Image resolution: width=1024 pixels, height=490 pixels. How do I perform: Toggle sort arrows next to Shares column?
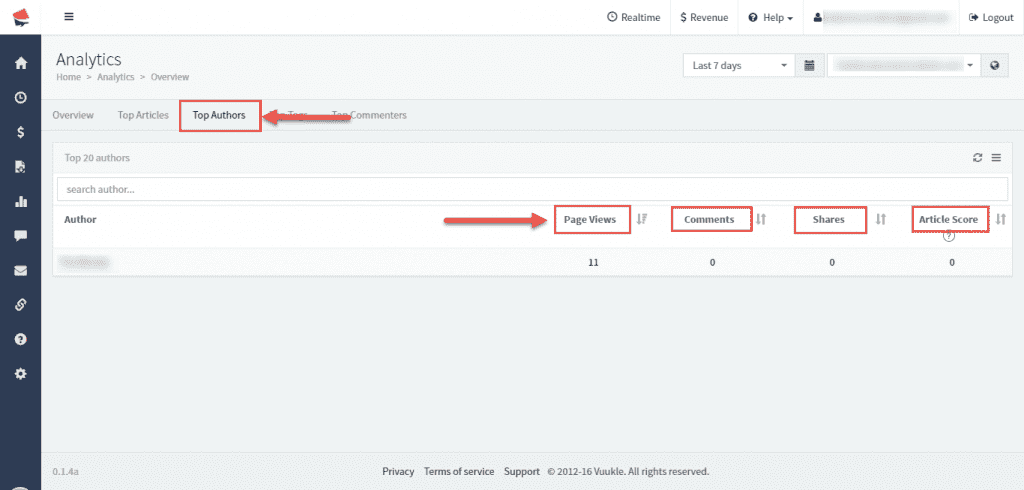[881, 219]
